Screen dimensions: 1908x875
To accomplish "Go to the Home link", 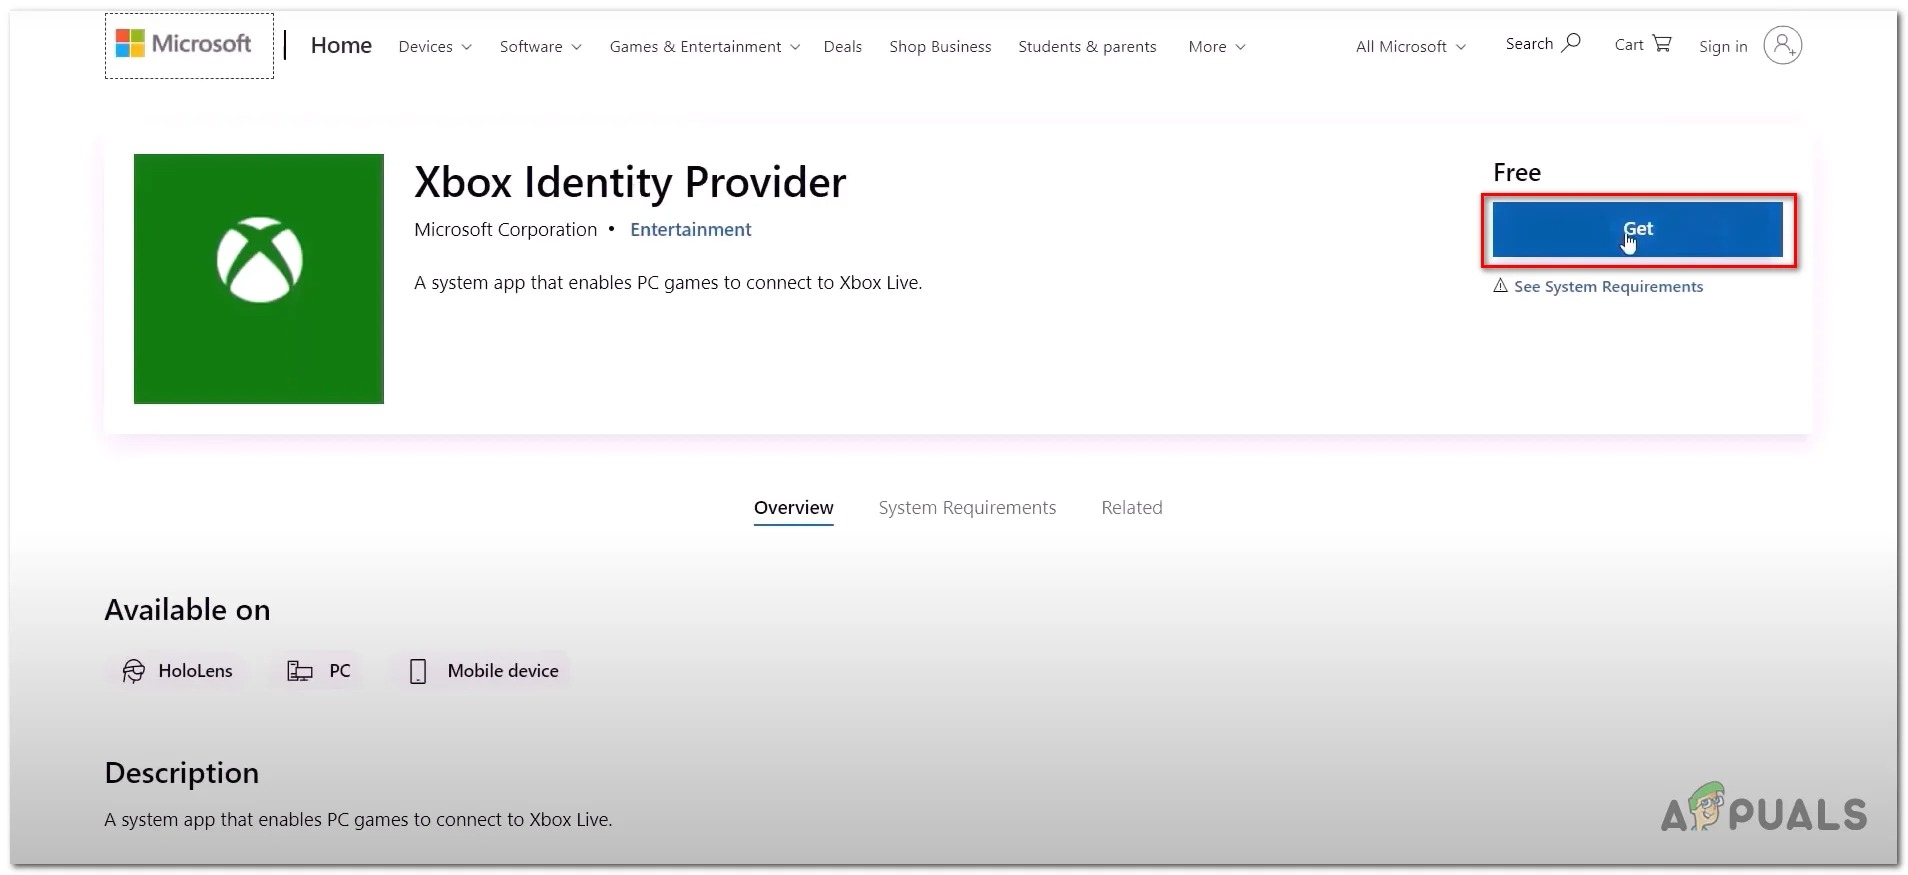I will click(x=341, y=45).
